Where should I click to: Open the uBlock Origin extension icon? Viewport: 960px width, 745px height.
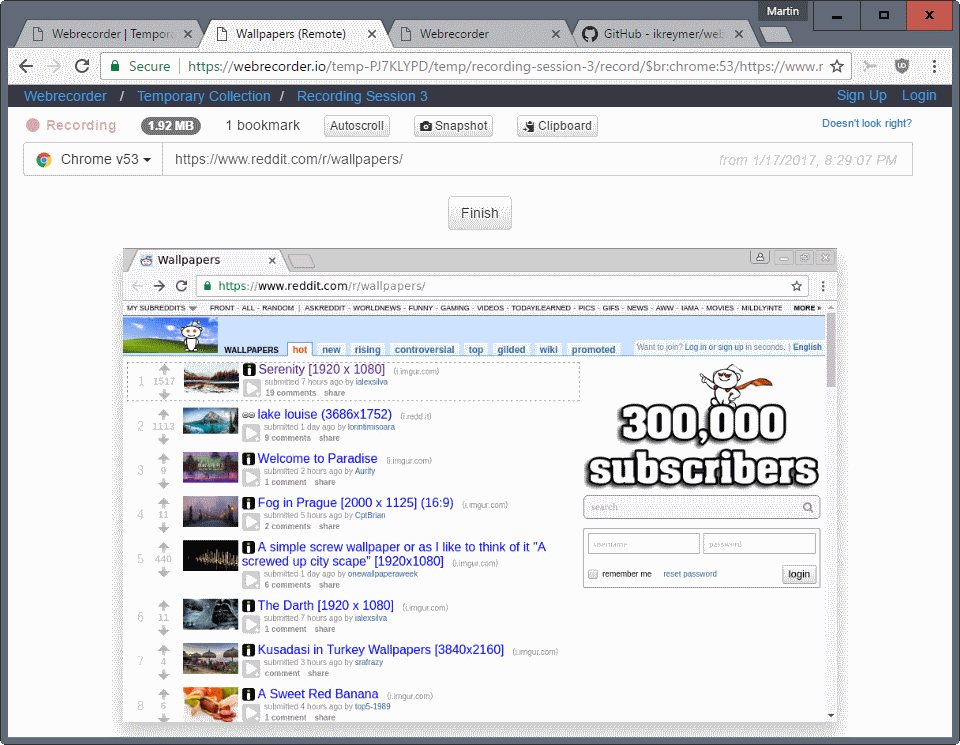(x=901, y=66)
